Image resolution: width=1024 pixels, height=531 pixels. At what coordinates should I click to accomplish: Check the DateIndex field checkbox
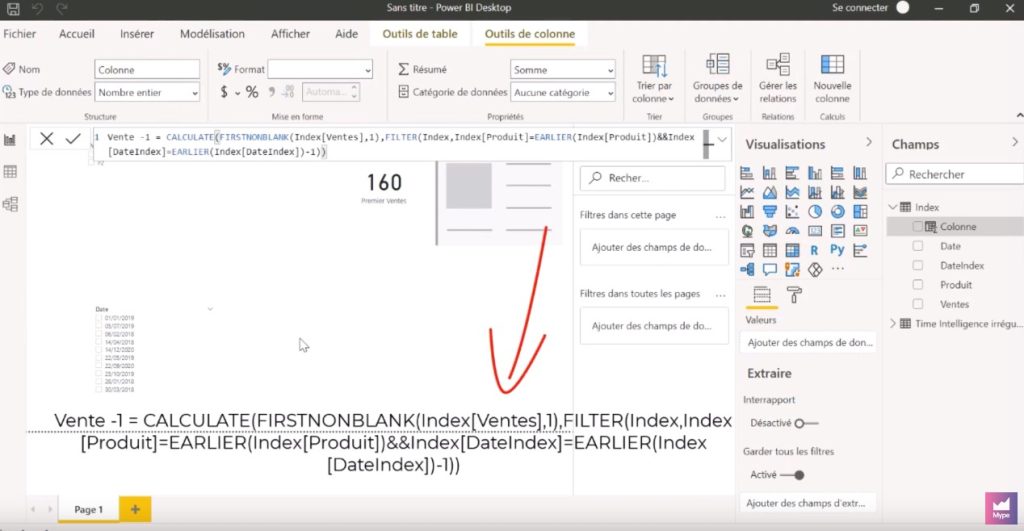(x=918, y=265)
